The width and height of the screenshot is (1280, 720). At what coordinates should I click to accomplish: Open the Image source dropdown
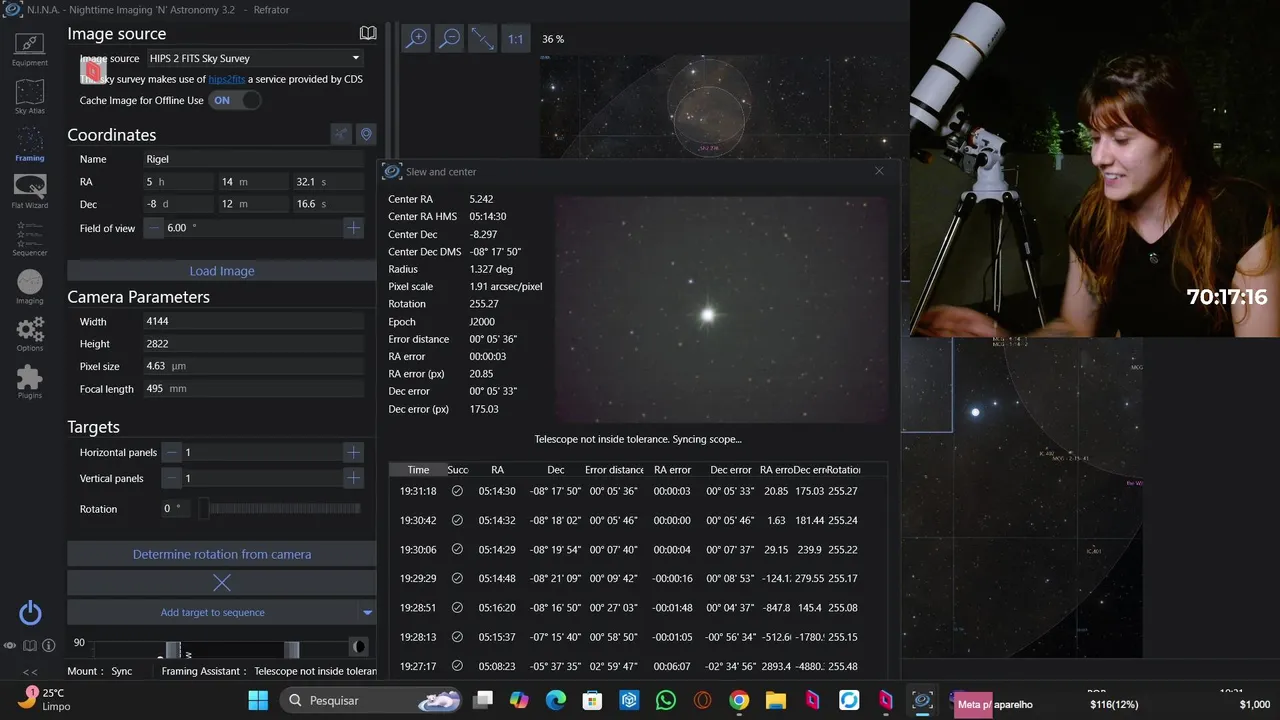coord(254,58)
